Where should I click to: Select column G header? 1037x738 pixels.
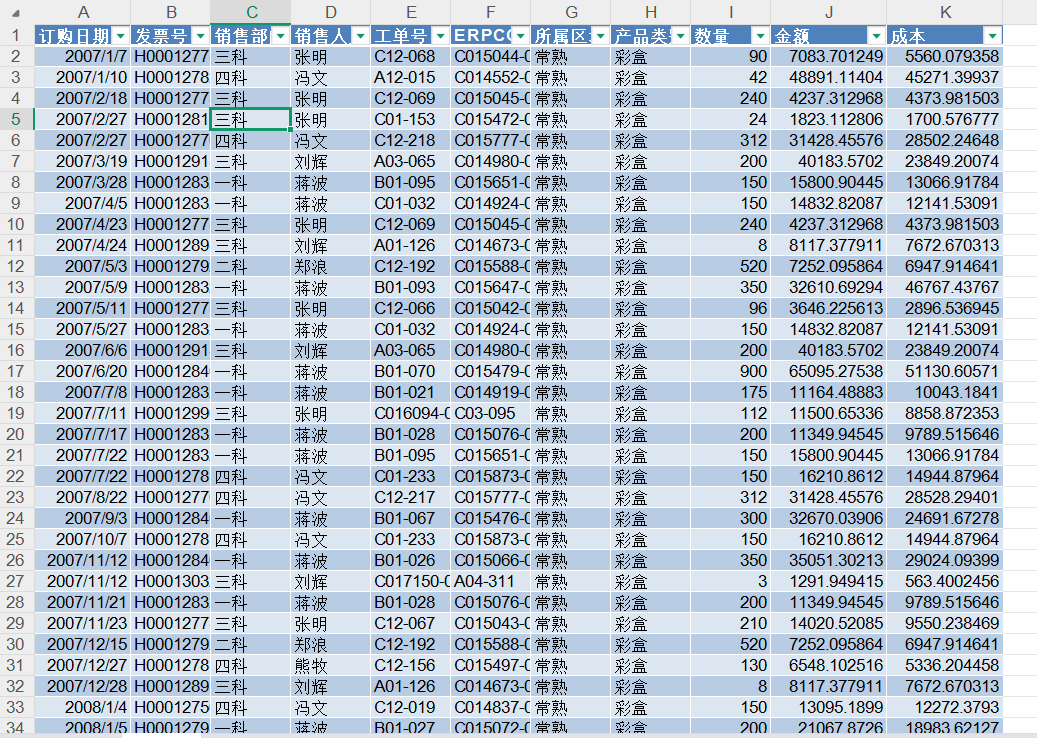click(x=571, y=12)
